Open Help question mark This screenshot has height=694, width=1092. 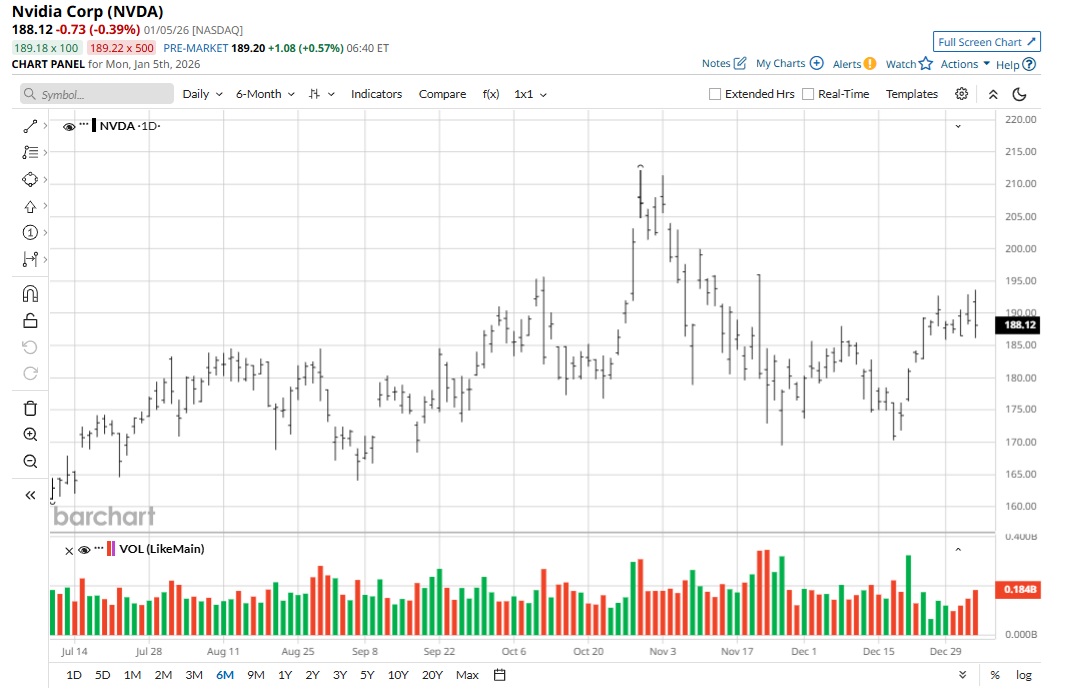pyautogui.click(x=1029, y=64)
